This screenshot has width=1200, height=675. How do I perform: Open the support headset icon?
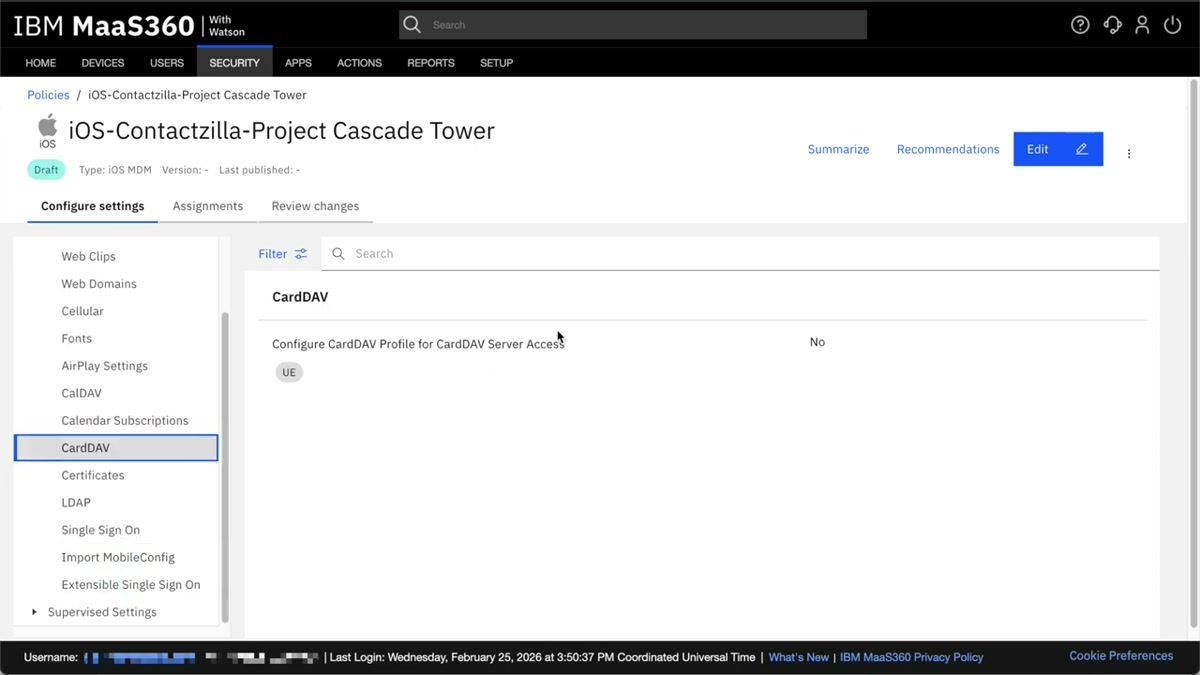click(1112, 25)
